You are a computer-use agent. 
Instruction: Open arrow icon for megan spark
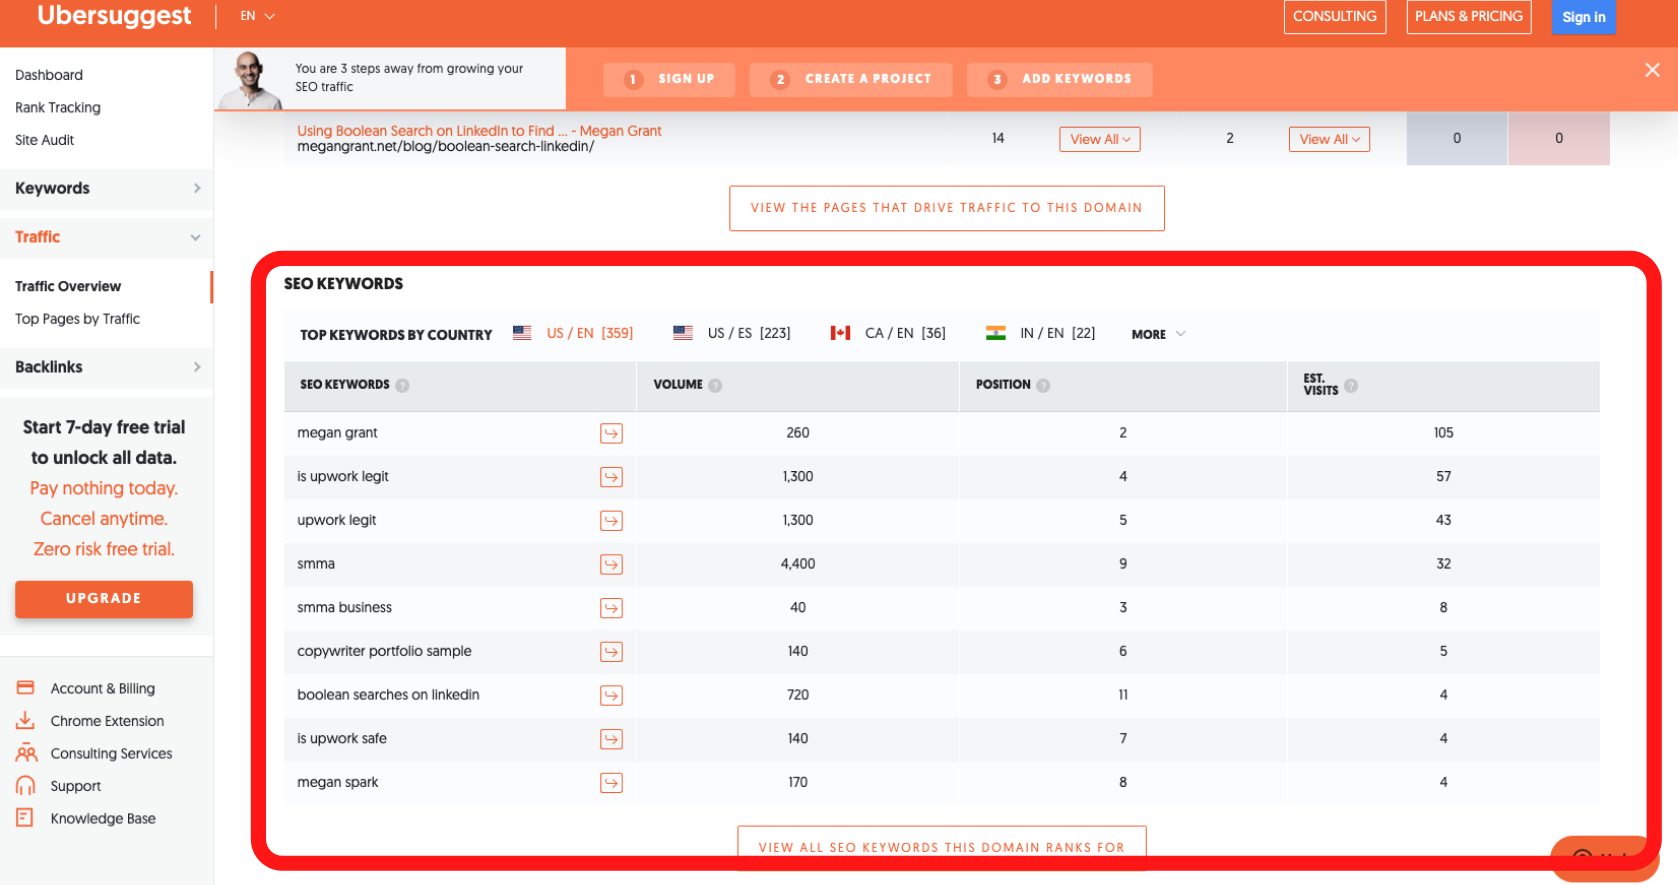coord(611,783)
